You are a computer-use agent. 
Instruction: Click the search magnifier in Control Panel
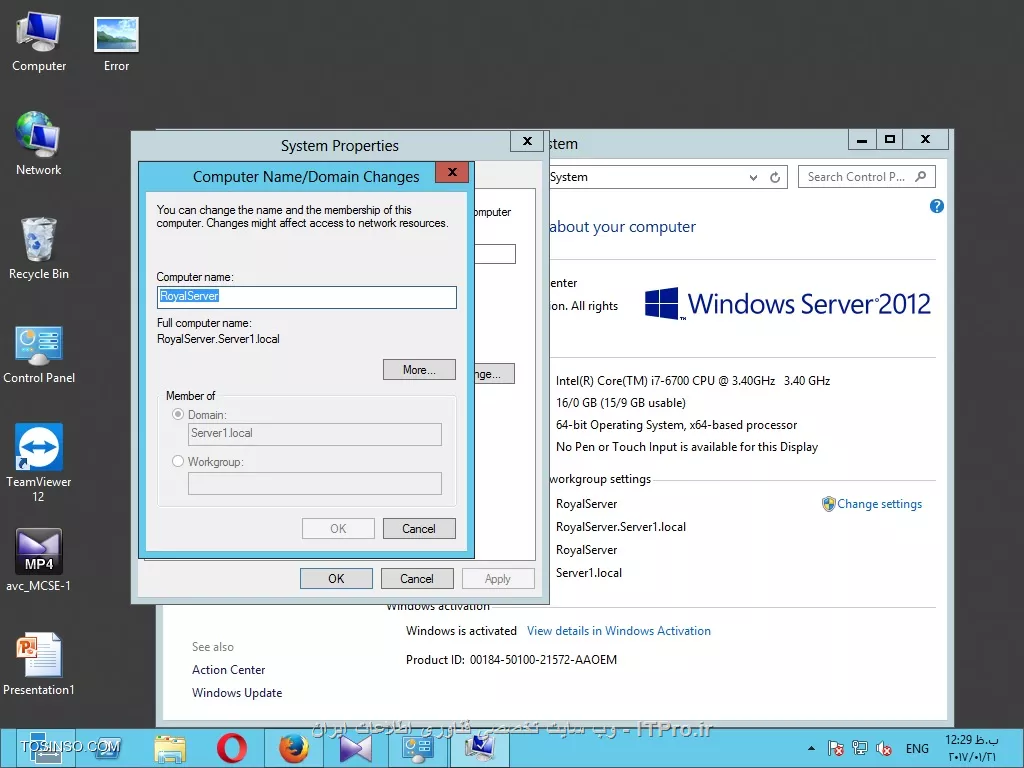click(x=921, y=176)
